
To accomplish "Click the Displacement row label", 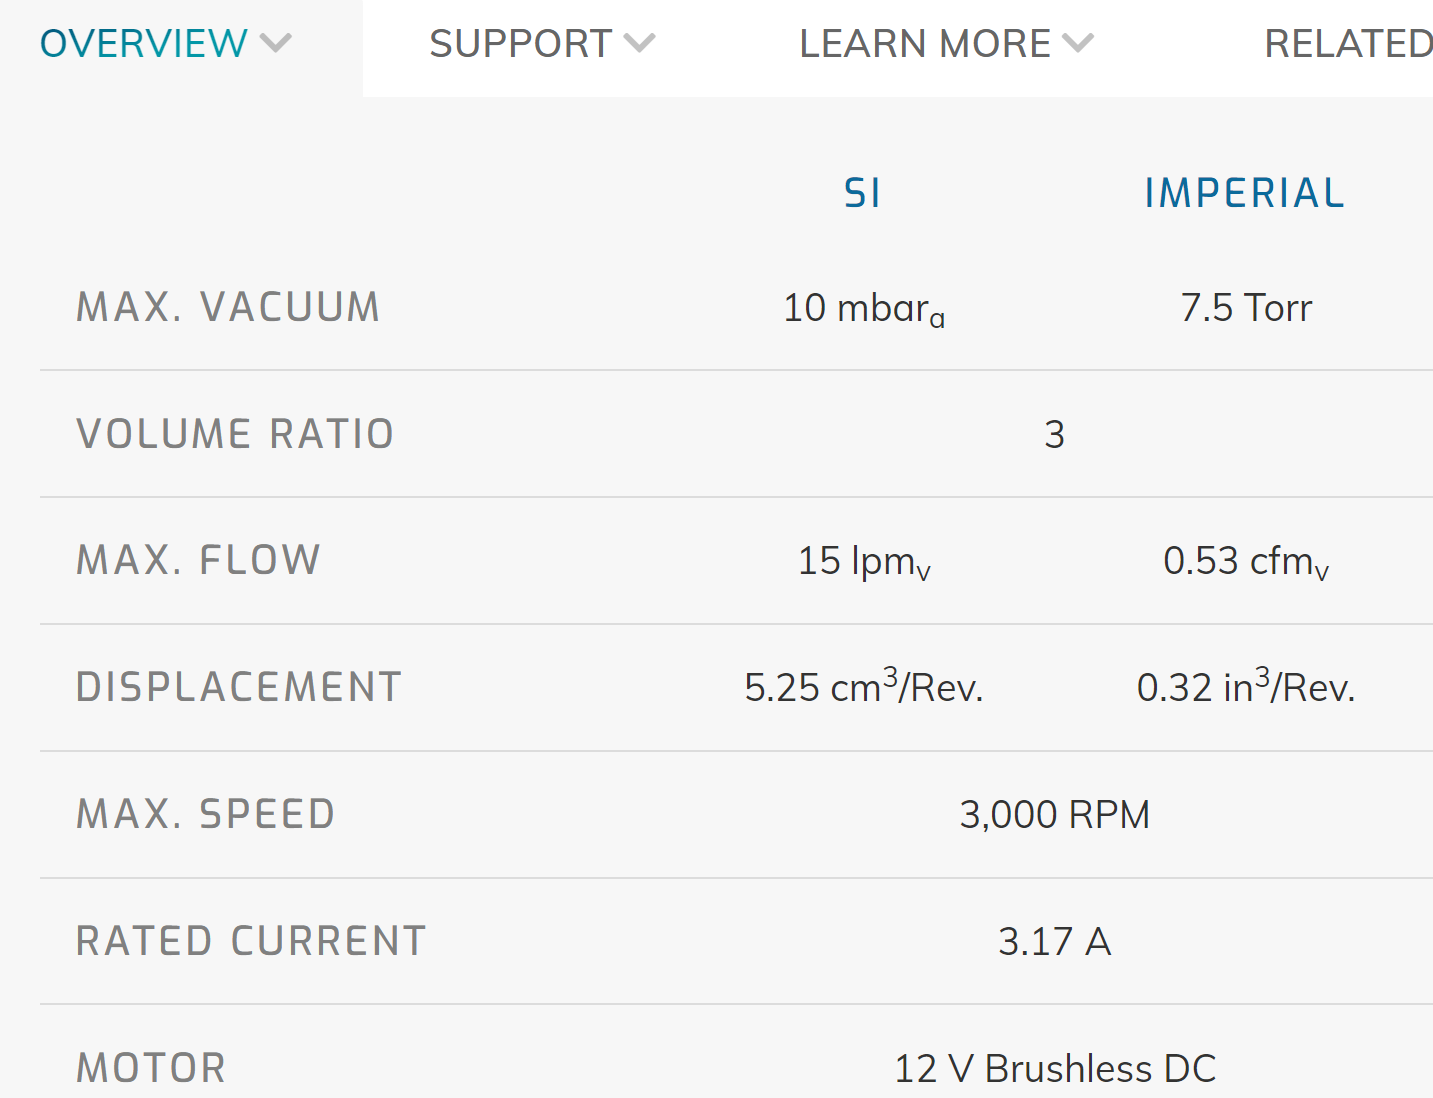I will (x=239, y=687).
